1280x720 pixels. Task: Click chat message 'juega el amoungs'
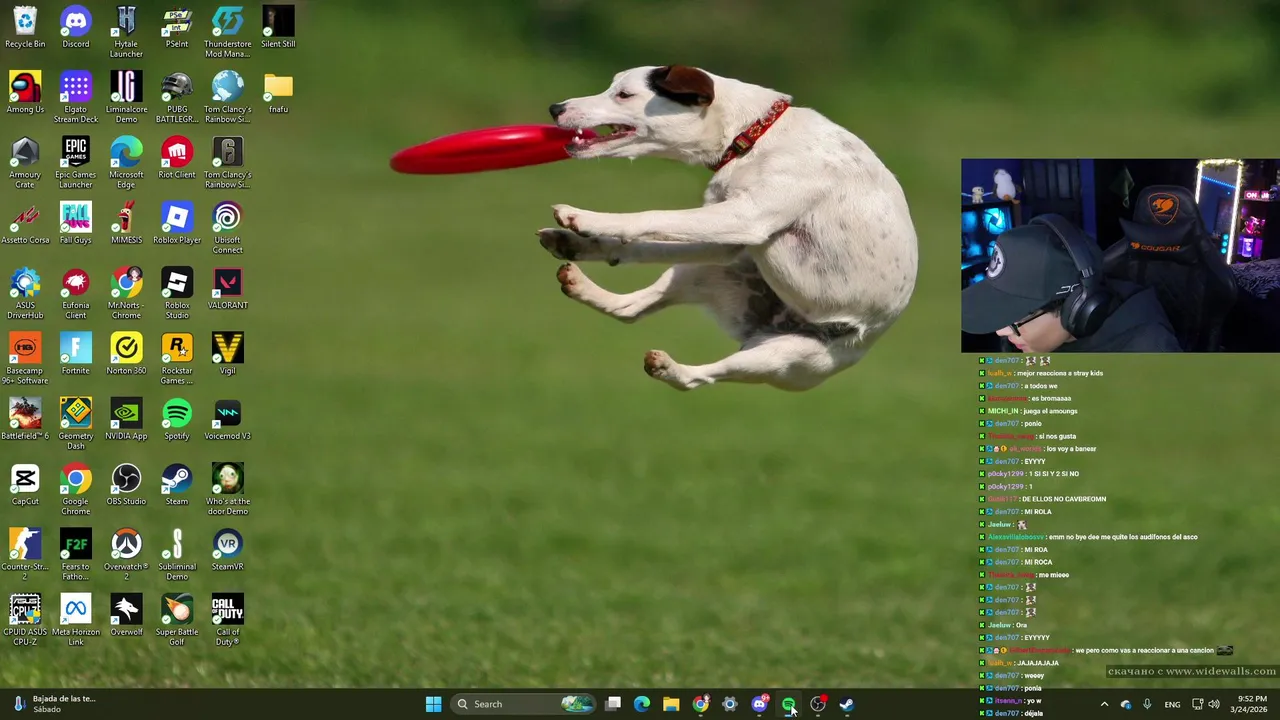coord(1050,411)
